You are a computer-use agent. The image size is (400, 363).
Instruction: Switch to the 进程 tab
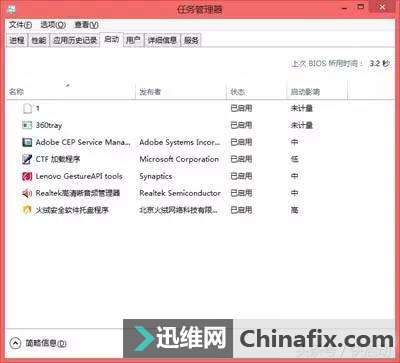point(17,40)
